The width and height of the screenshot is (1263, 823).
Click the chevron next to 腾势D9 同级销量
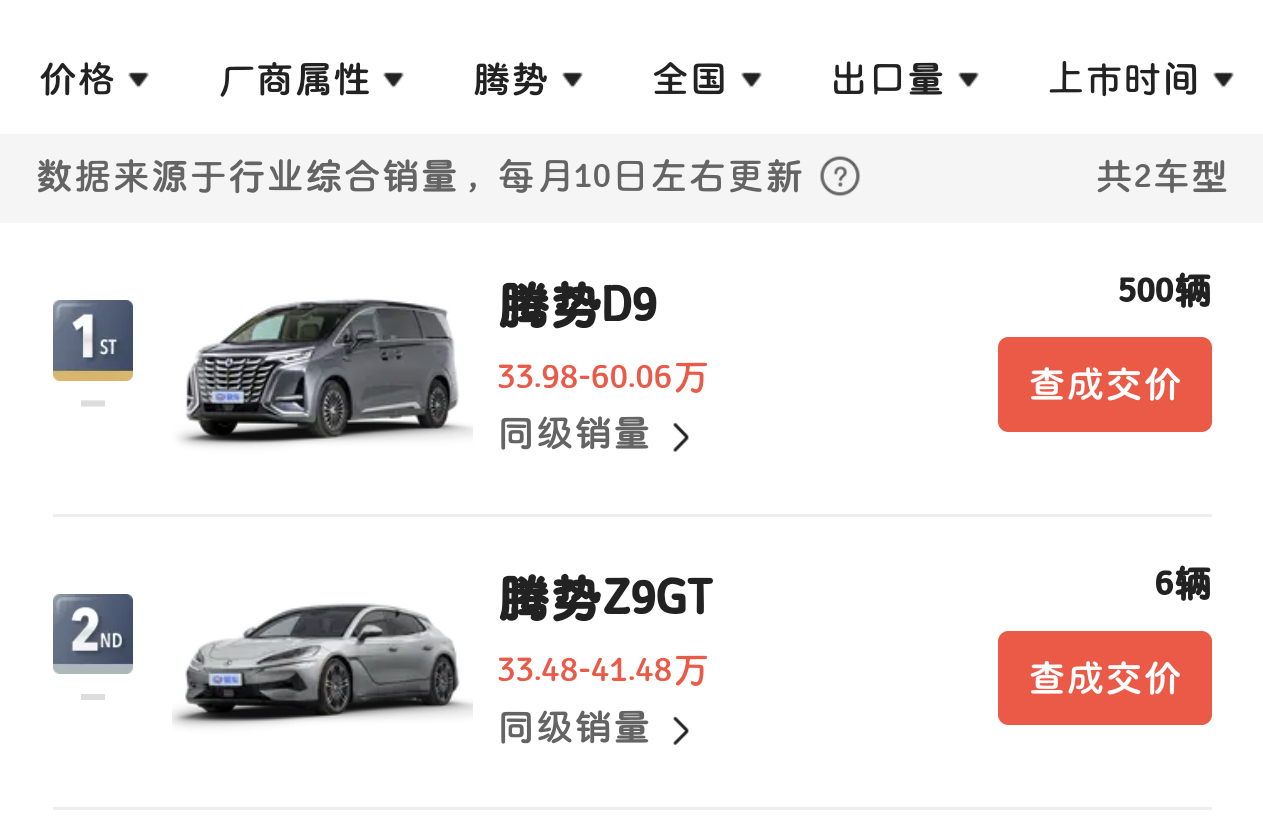683,435
